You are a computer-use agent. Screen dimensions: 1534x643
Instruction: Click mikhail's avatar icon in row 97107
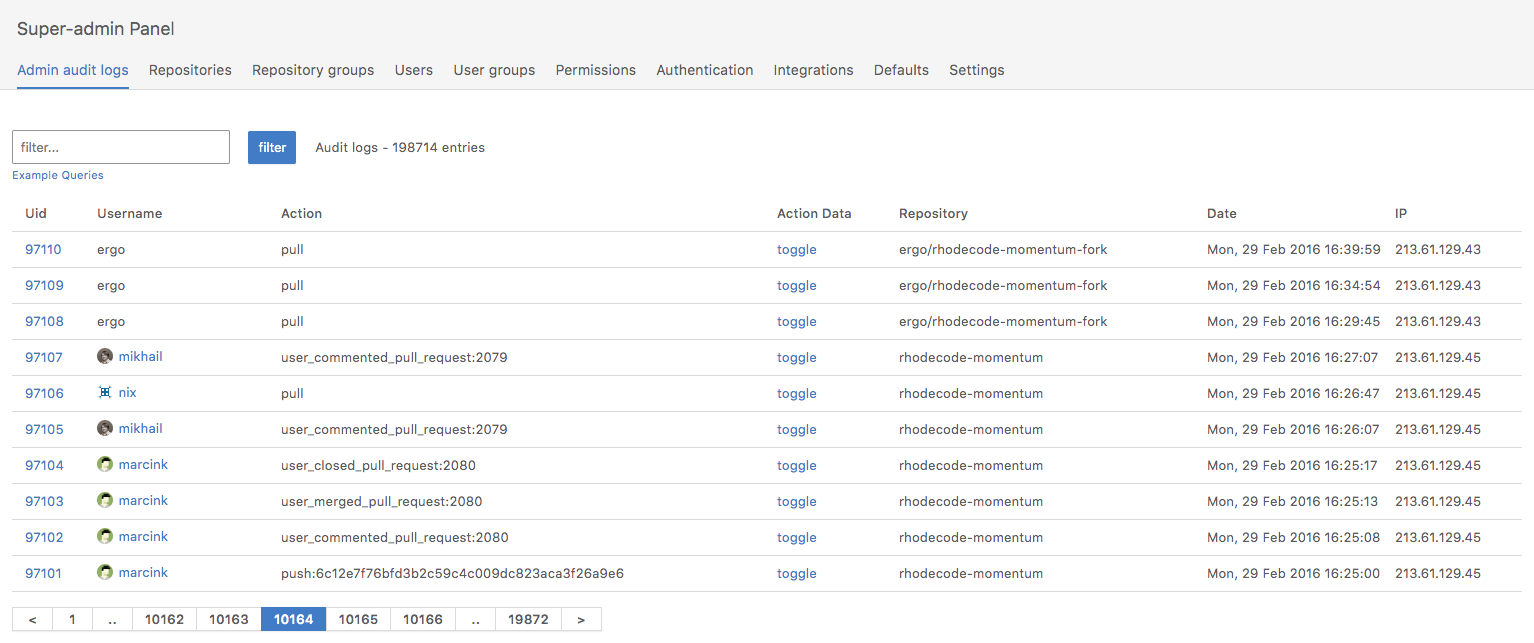click(x=105, y=357)
